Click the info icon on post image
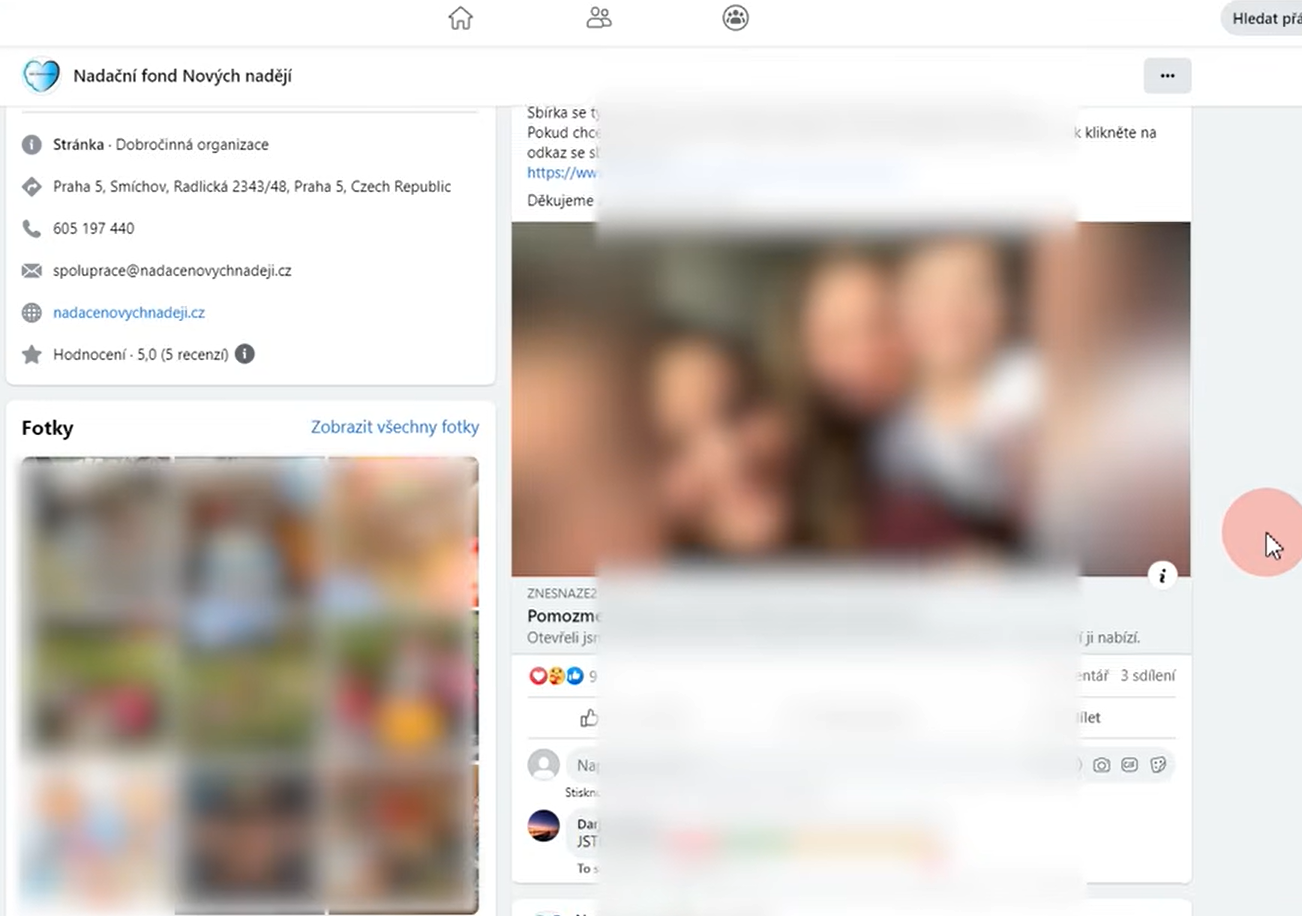Image resolution: width=1302 pixels, height=916 pixels. 1162,575
